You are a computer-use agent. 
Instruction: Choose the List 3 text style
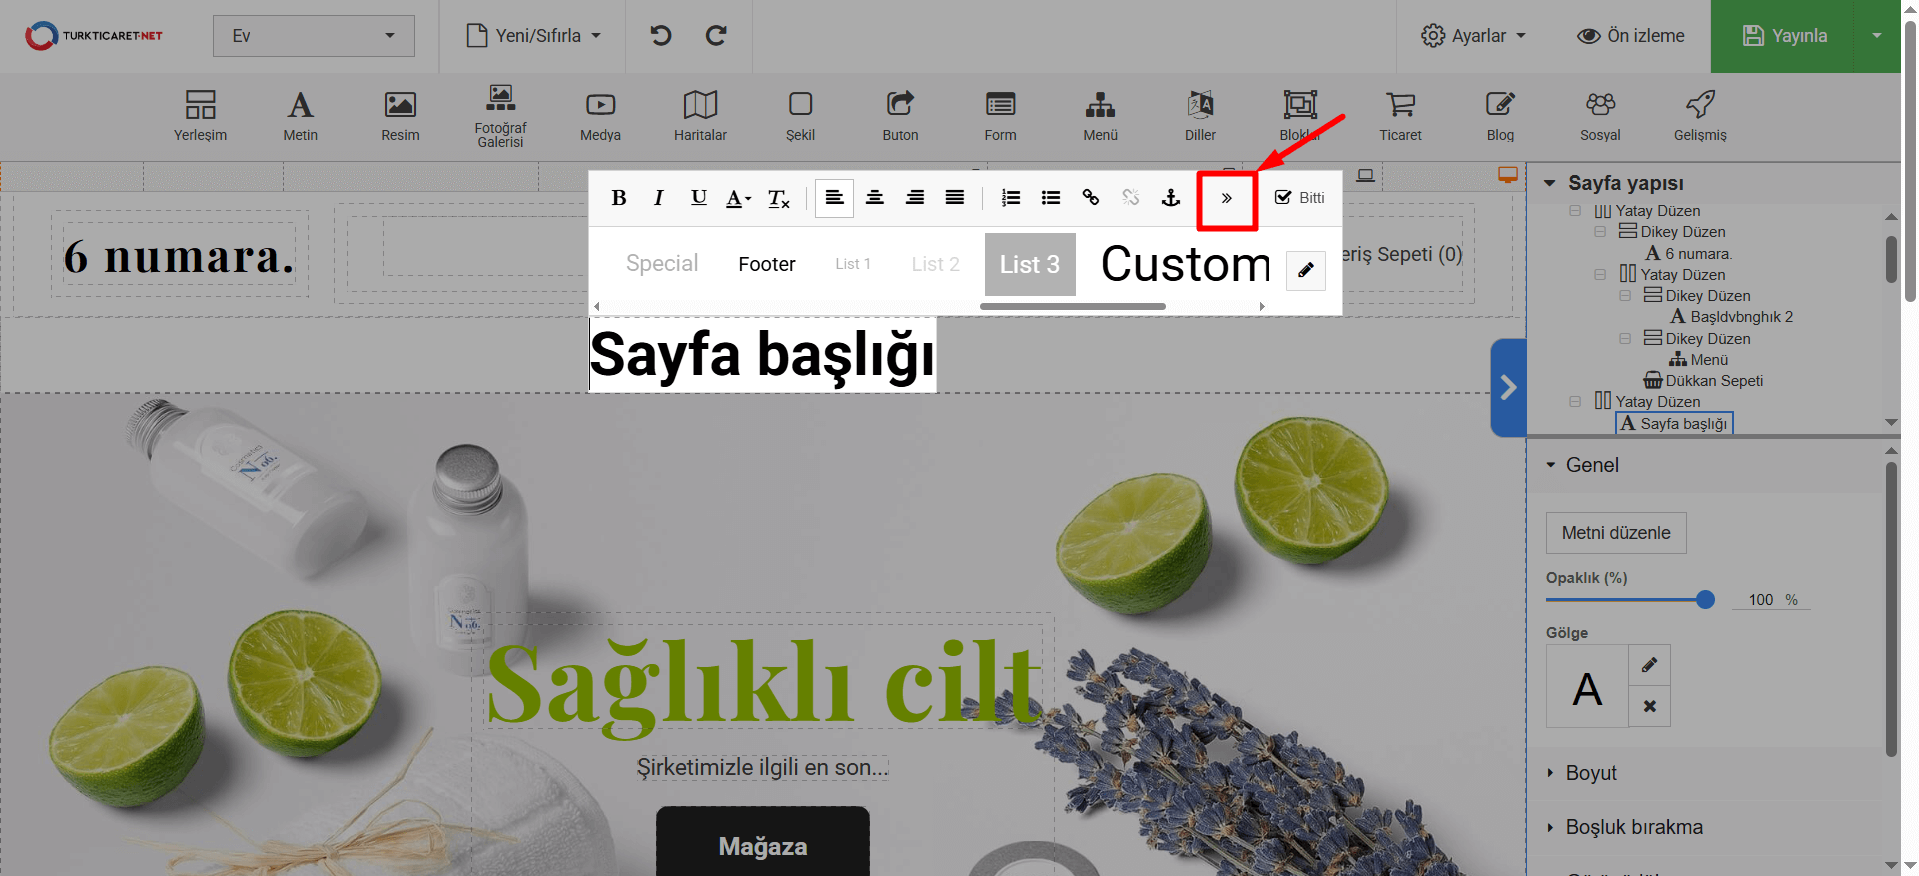(1030, 264)
